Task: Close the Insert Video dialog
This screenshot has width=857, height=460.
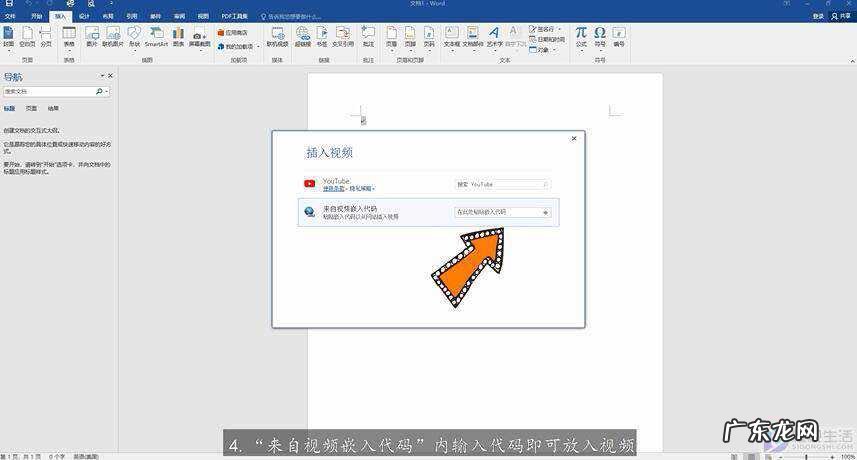Action: coord(574,139)
